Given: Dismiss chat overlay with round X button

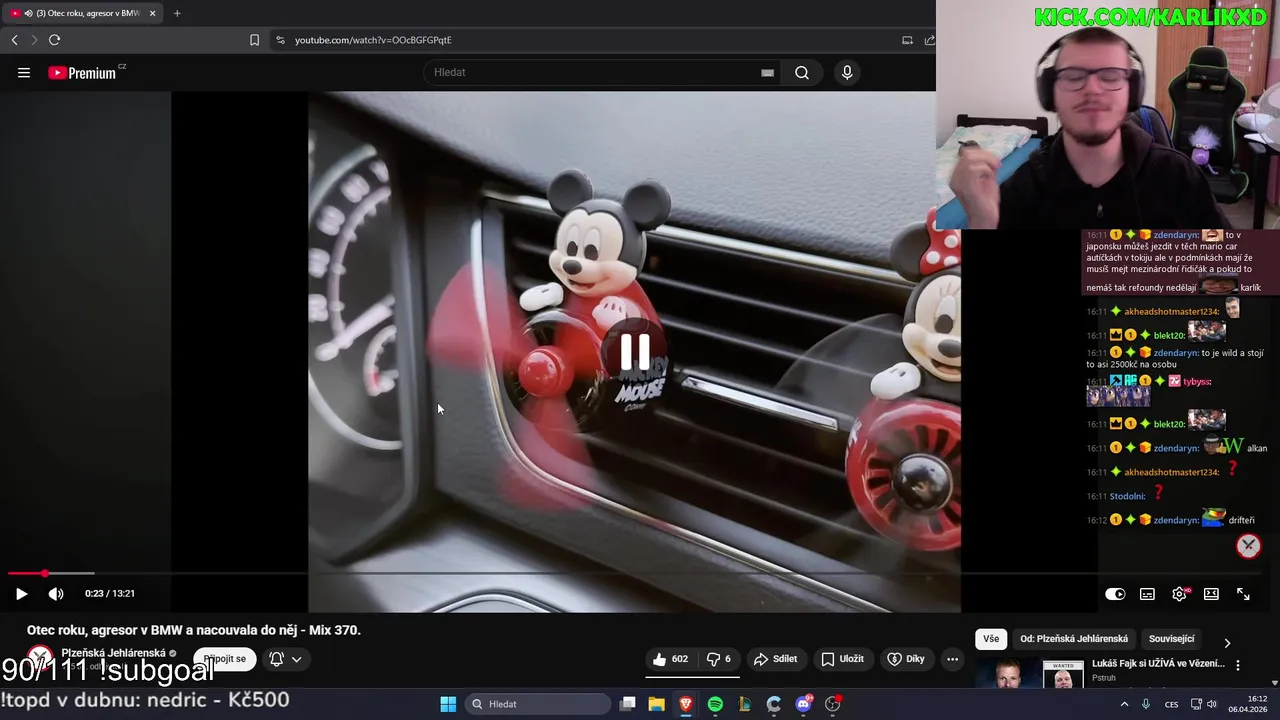Looking at the screenshot, I should point(1248,545).
